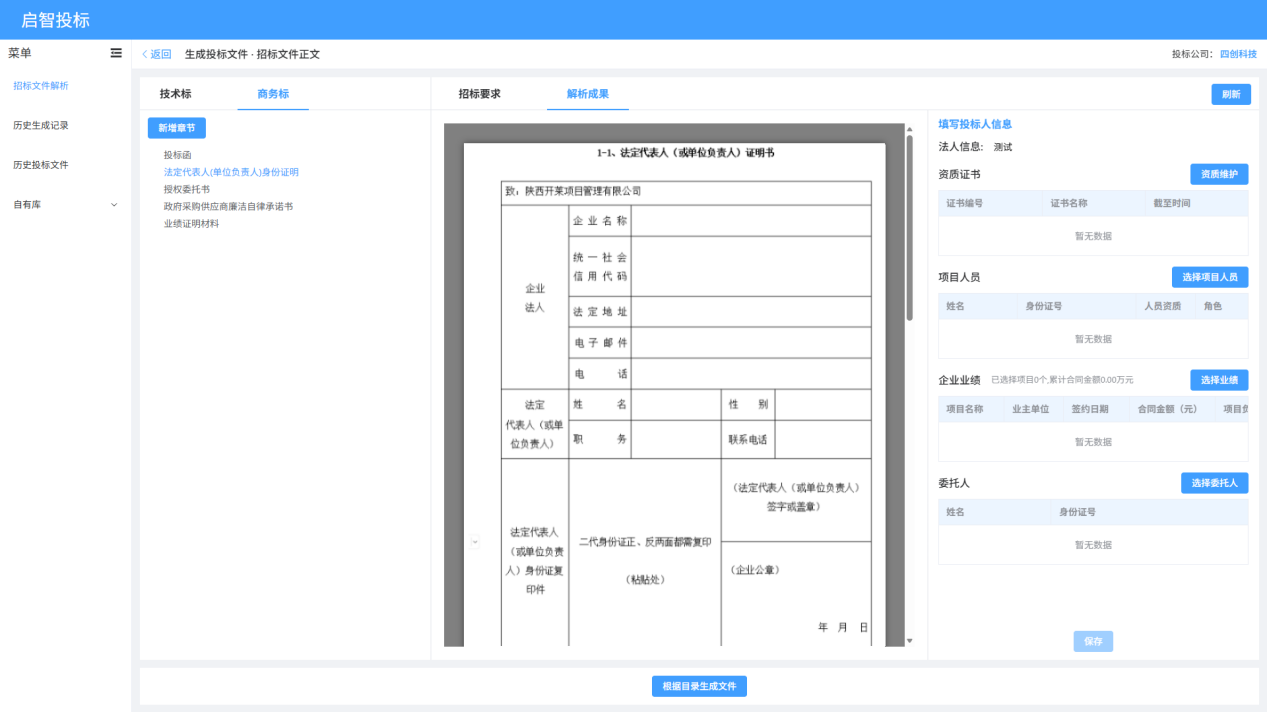Open the 授权委托书 chapter
Viewport: 1267px width, 712px height.
(187, 189)
